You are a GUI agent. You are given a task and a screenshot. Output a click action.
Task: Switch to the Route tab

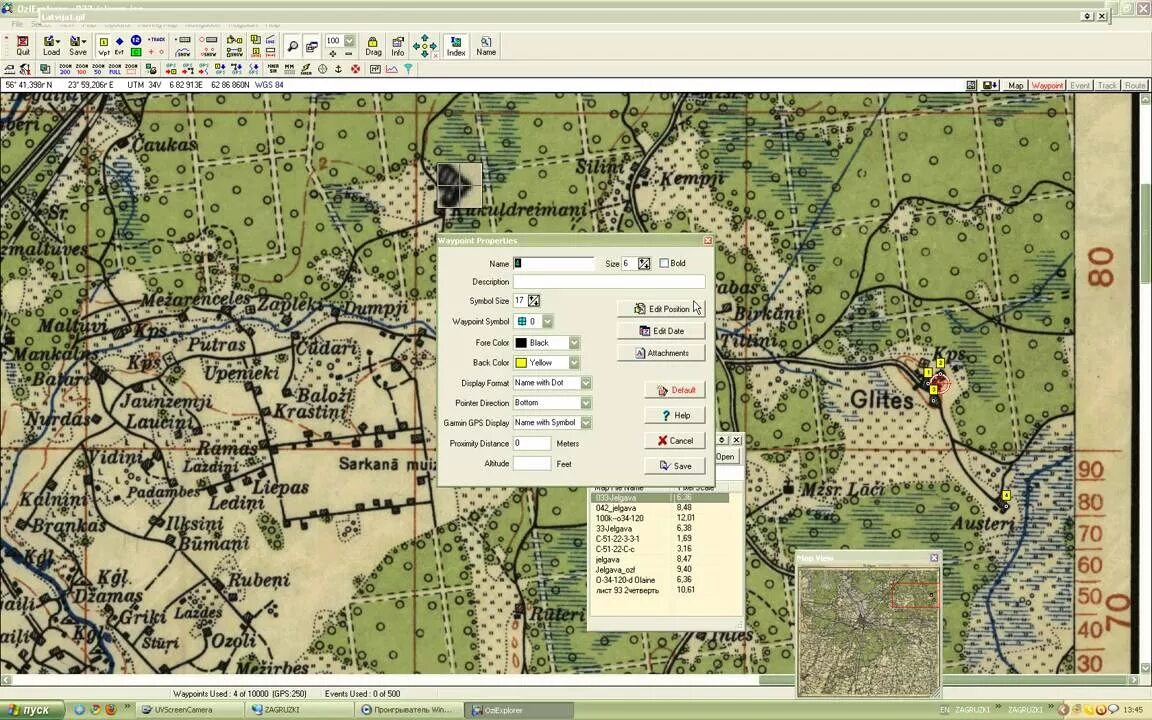(x=1134, y=85)
